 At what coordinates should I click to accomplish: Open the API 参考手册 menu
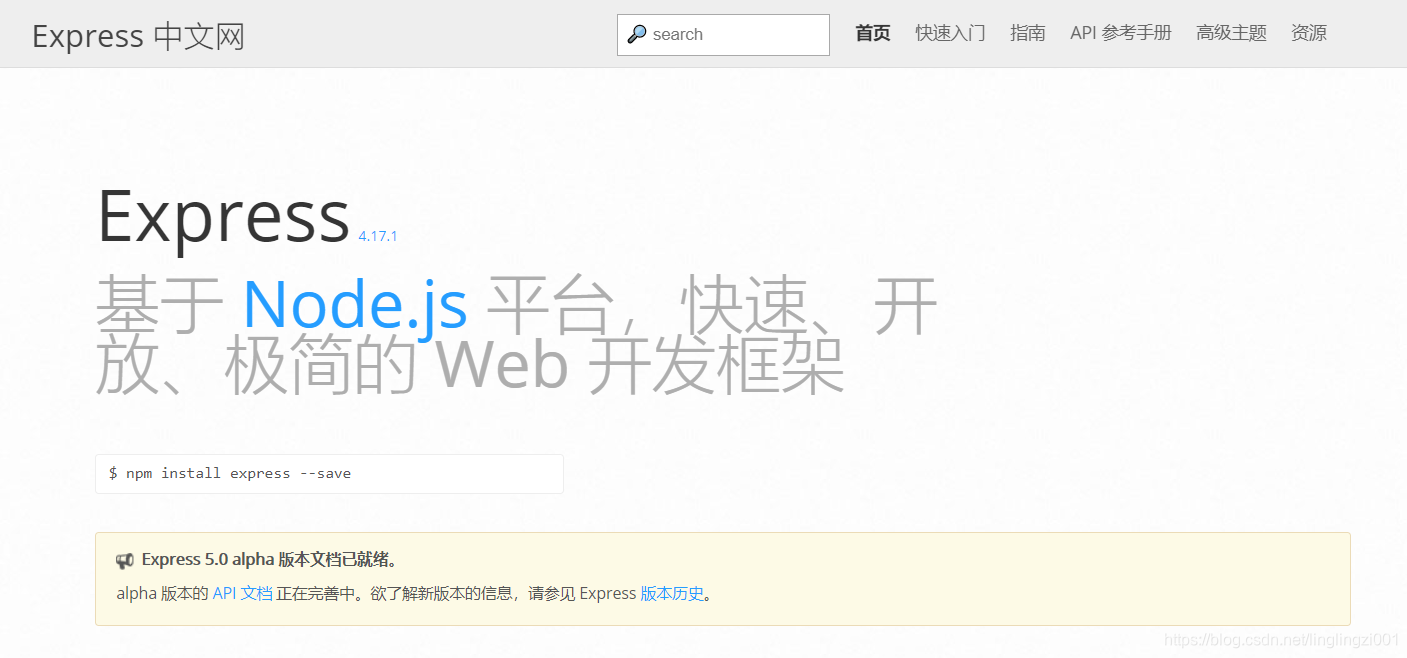(1121, 33)
